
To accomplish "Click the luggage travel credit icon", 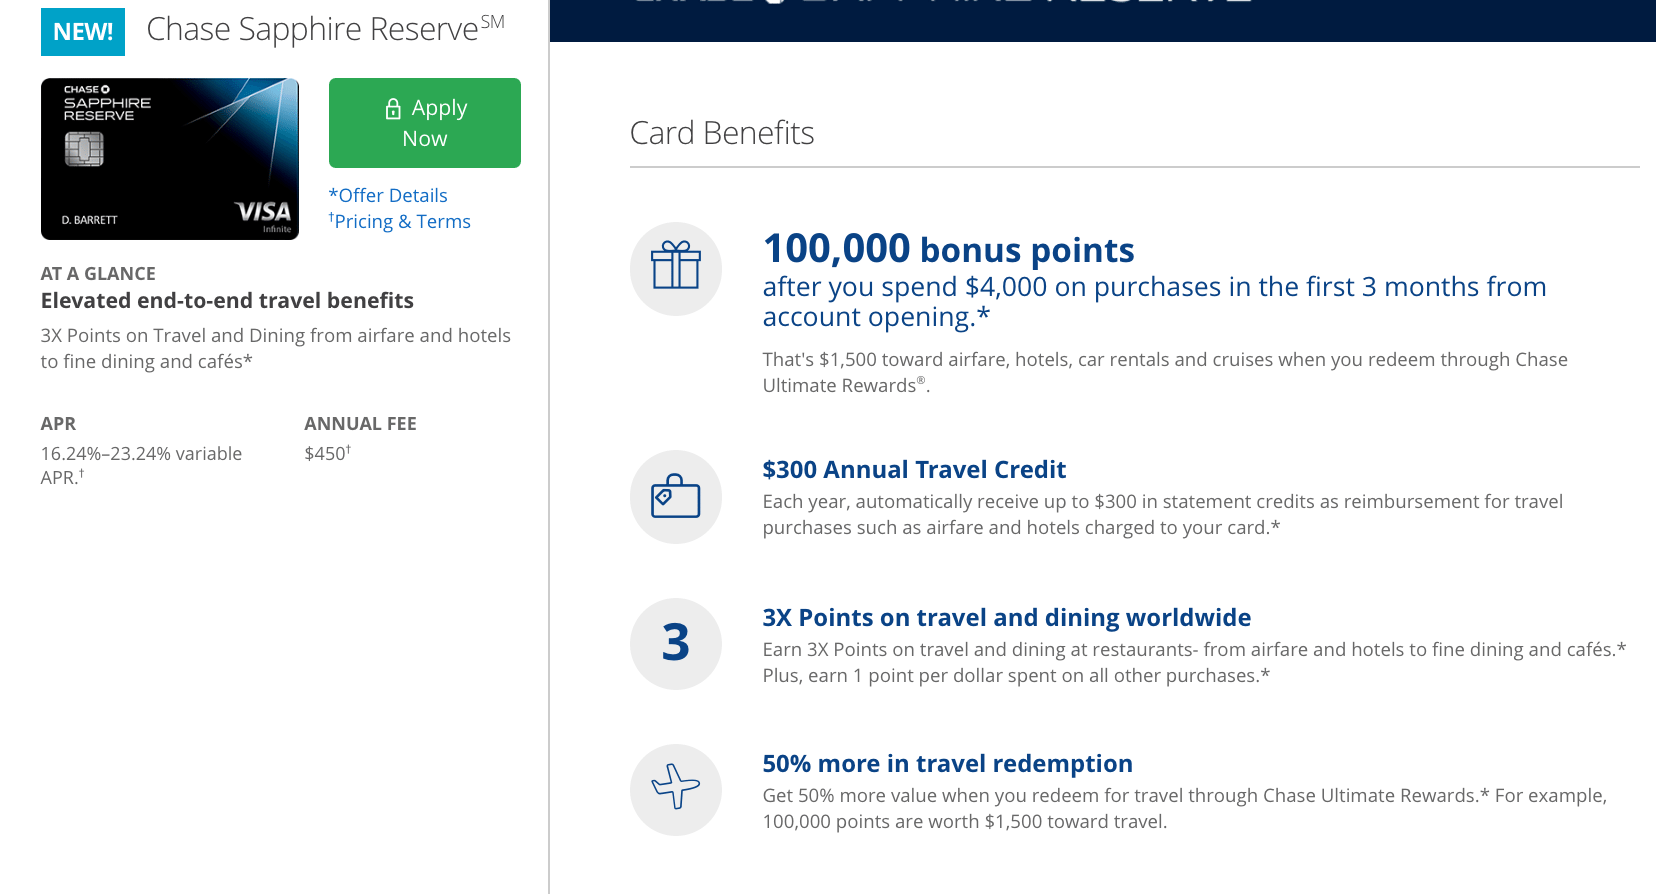I will 676,497.
